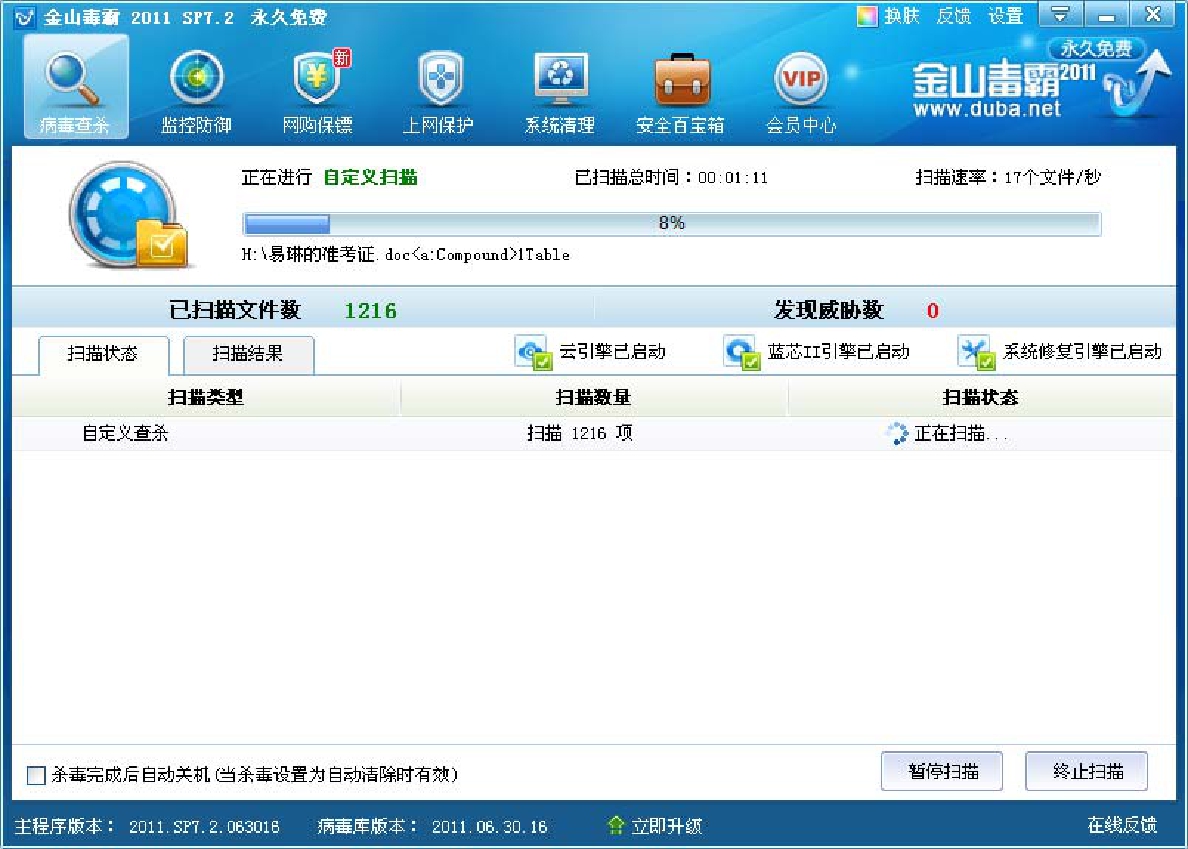Click the 永久免费 badge

pyautogui.click(x=1096, y=48)
